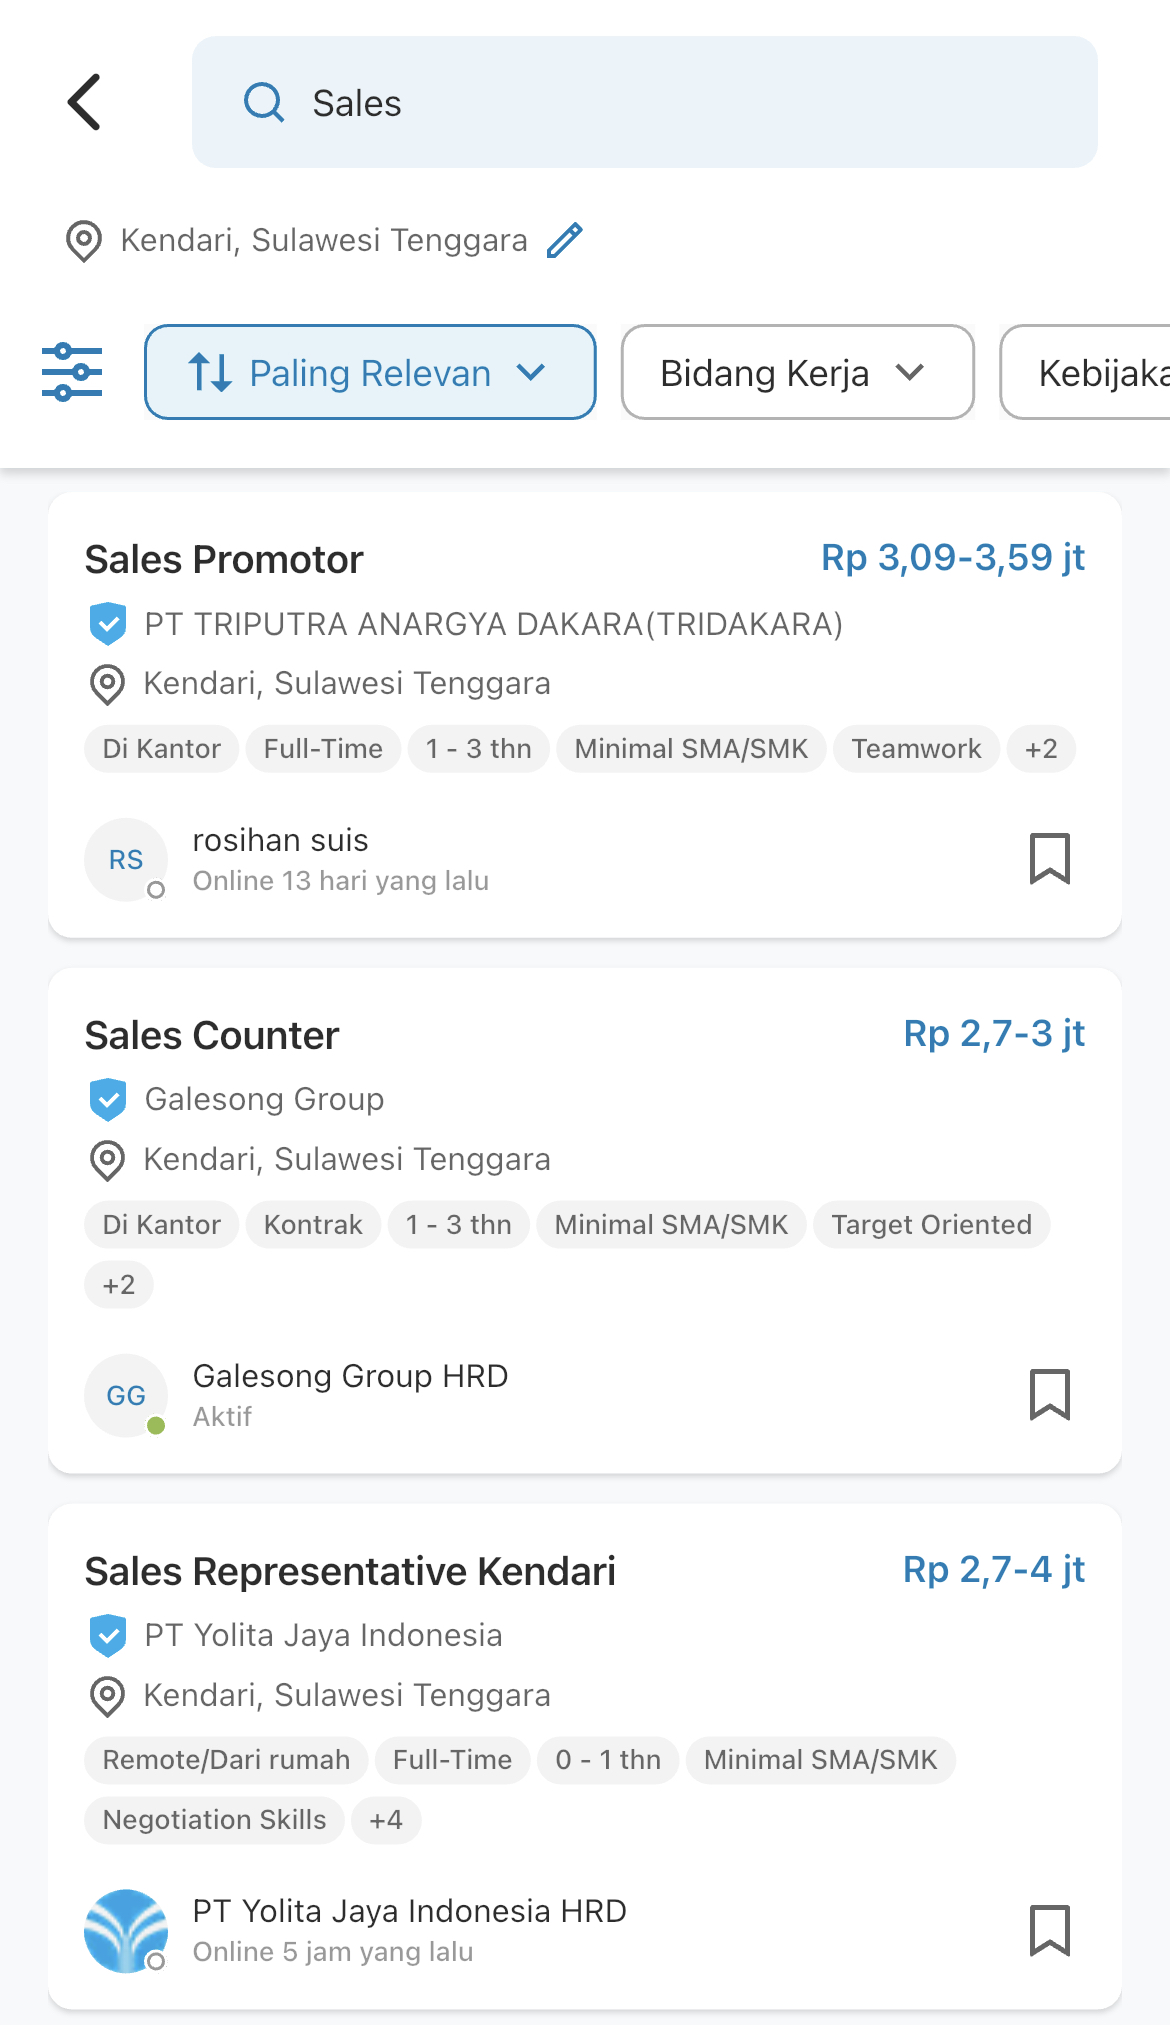Select the Target Oriented tag
Image resolution: width=1170 pixels, height=2025 pixels.
pos(932,1225)
